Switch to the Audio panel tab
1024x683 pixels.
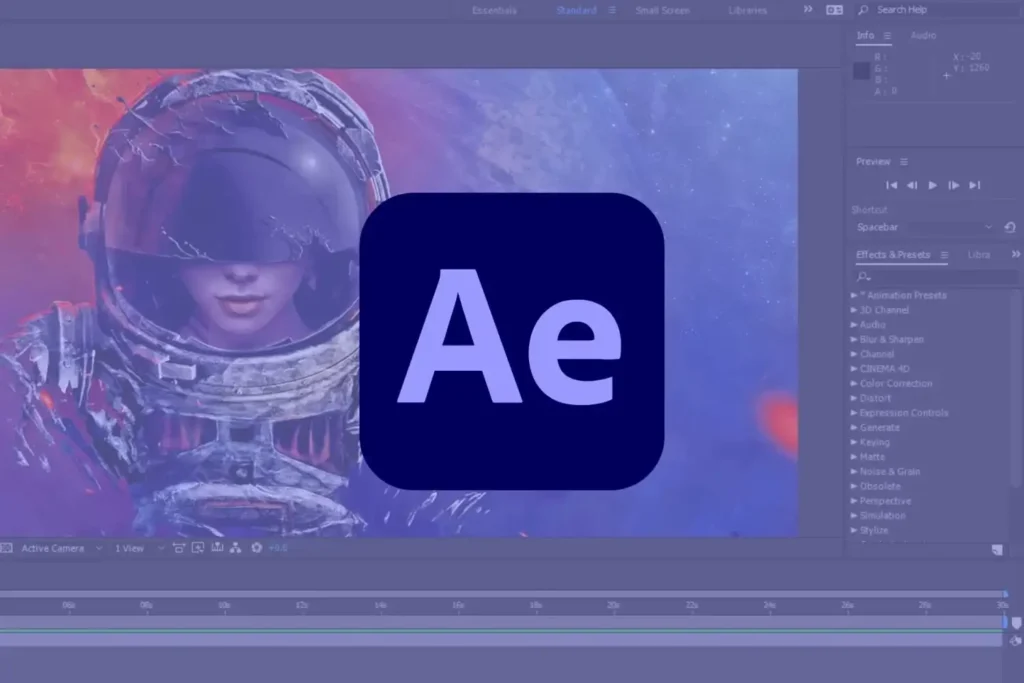[923, 35]
